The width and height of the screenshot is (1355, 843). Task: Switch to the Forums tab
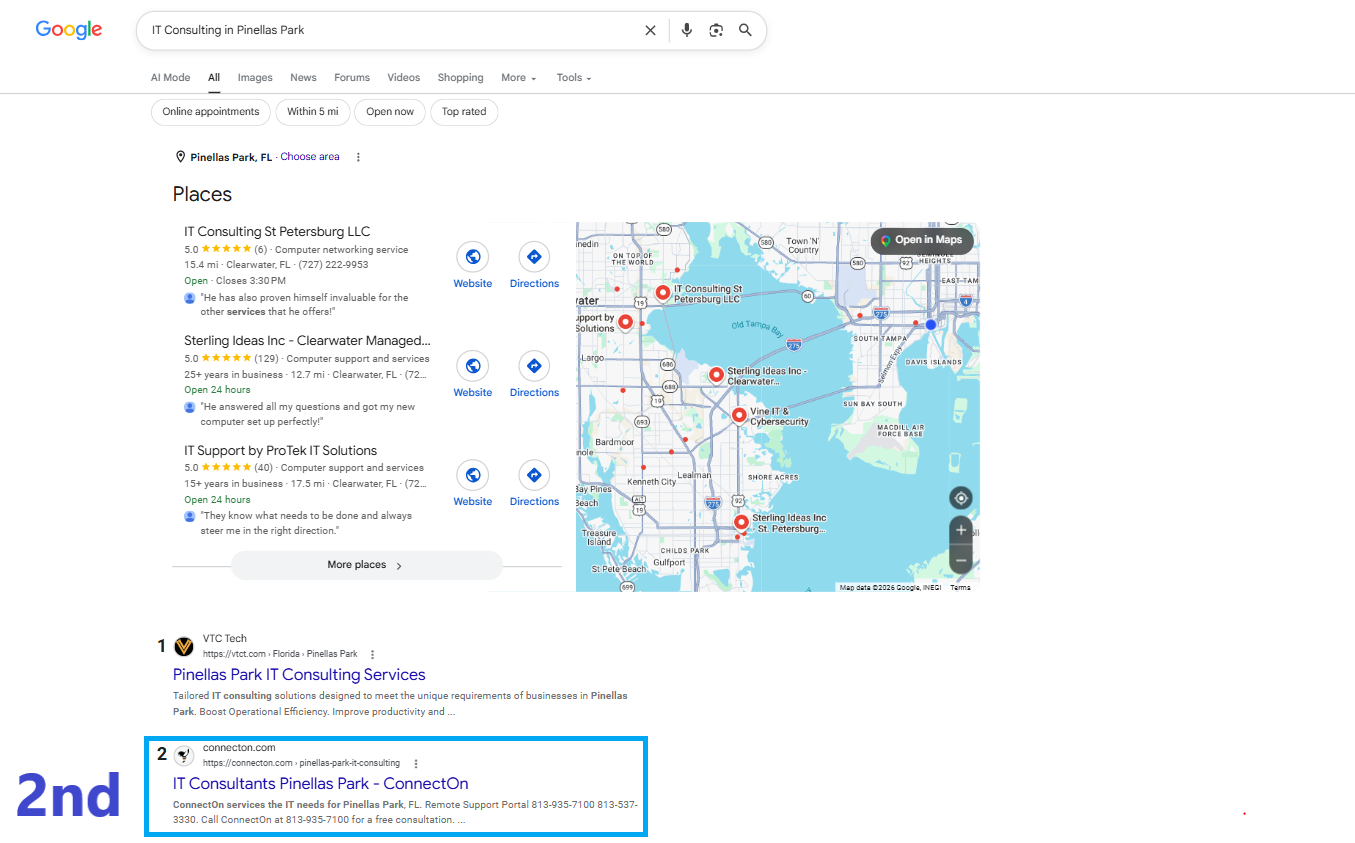coord(352,78)
